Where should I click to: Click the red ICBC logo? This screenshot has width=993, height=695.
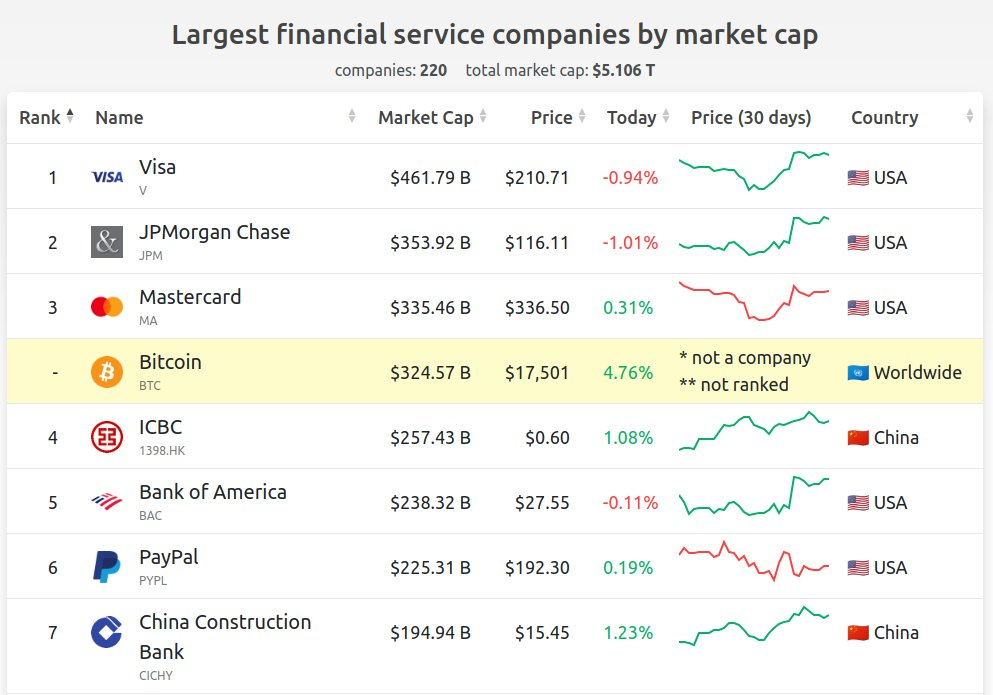[x=107, y=437]
